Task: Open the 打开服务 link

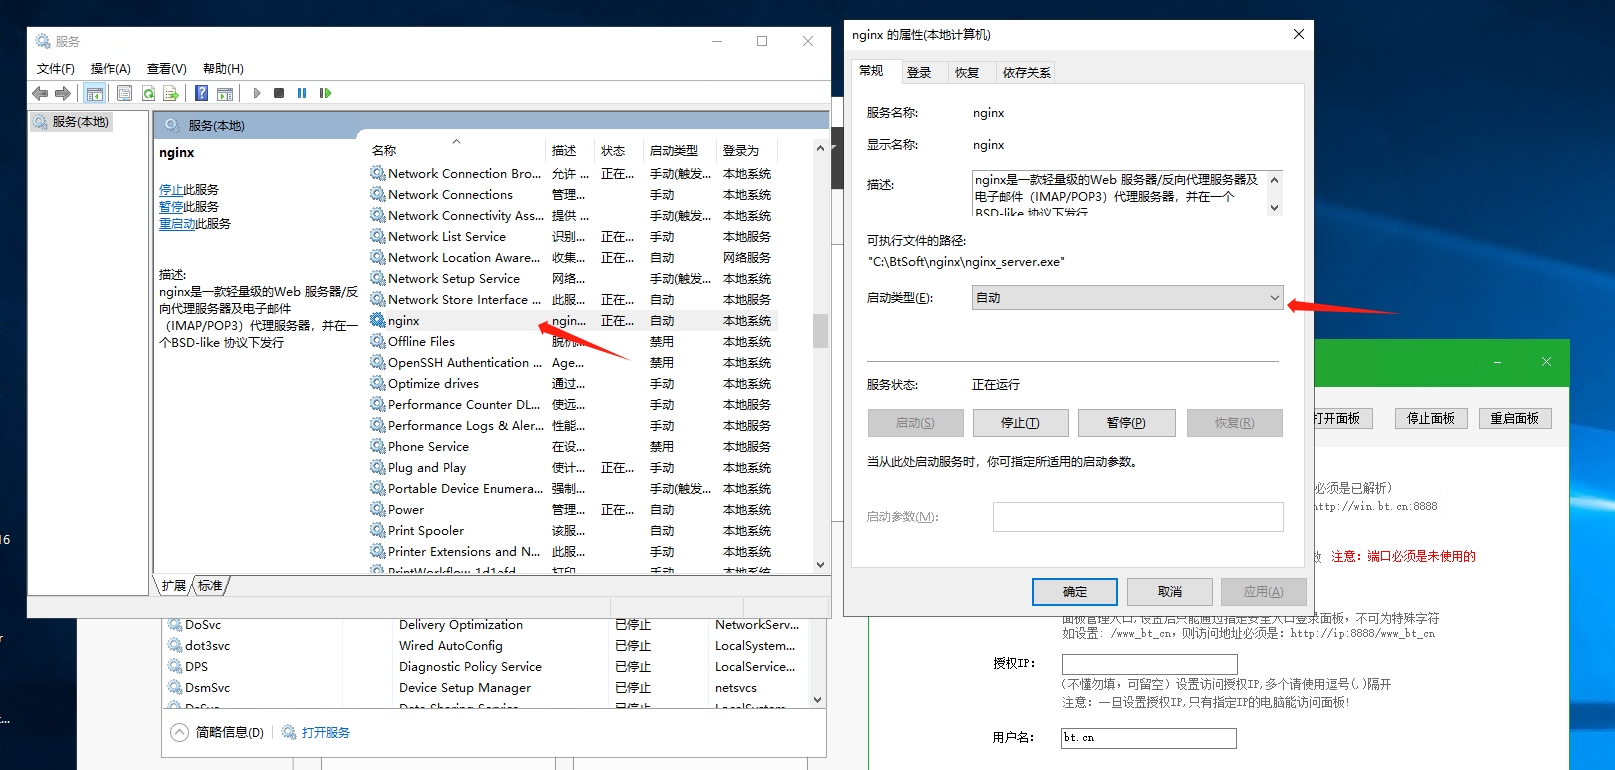Action: coord(326,732)
